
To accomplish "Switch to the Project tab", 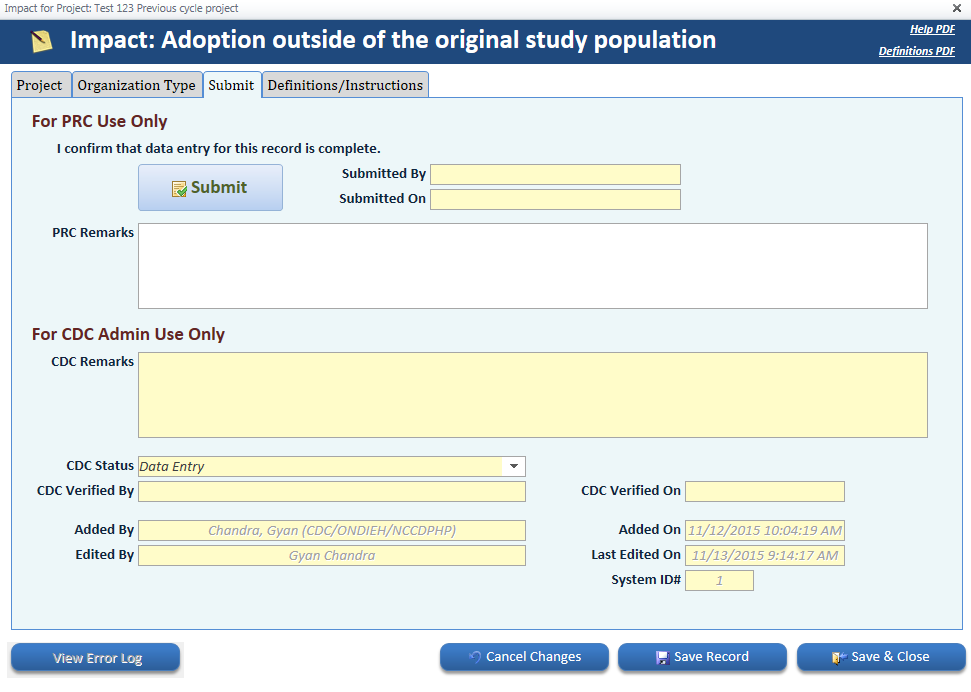I will 40,85.
